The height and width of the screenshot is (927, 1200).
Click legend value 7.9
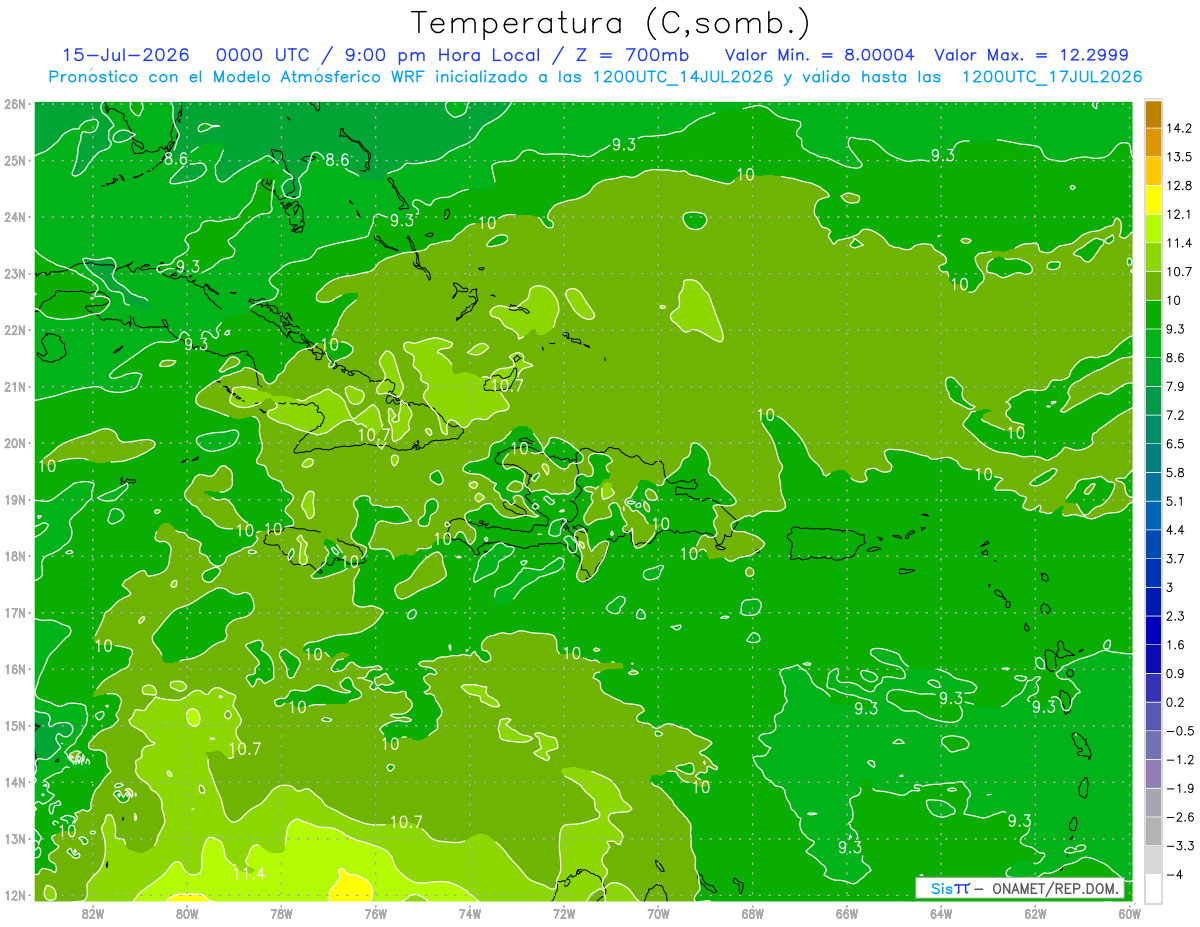1176,386
